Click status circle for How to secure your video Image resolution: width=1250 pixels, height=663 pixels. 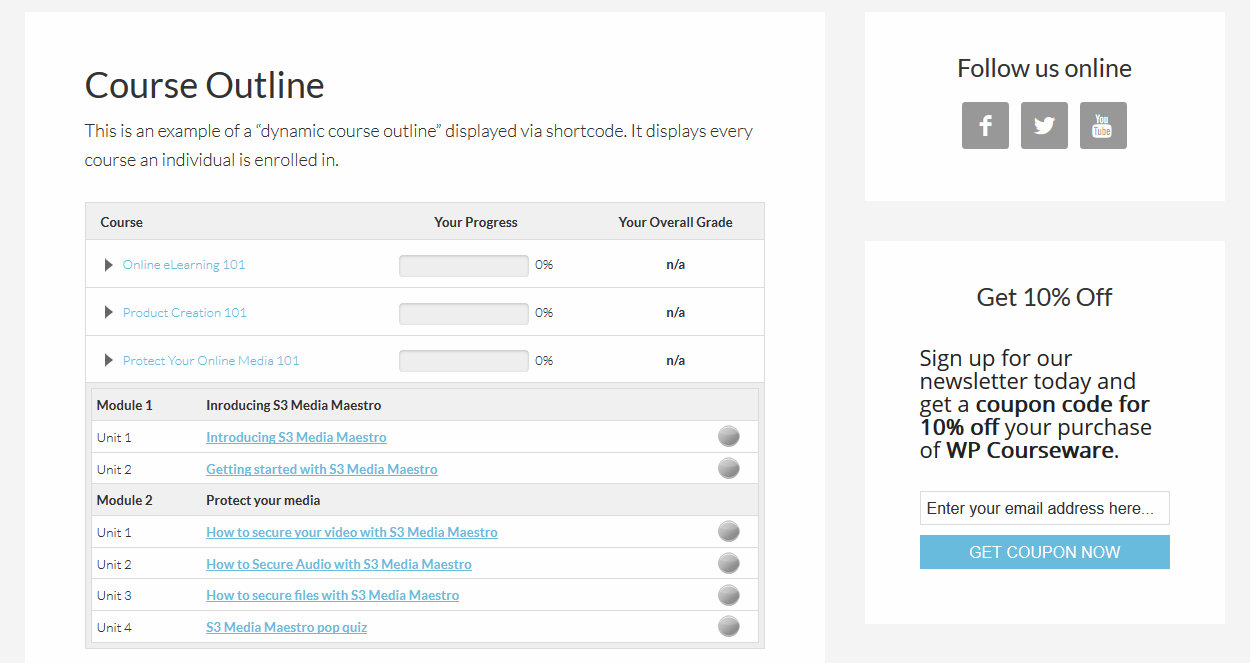(x=729, y=531)
